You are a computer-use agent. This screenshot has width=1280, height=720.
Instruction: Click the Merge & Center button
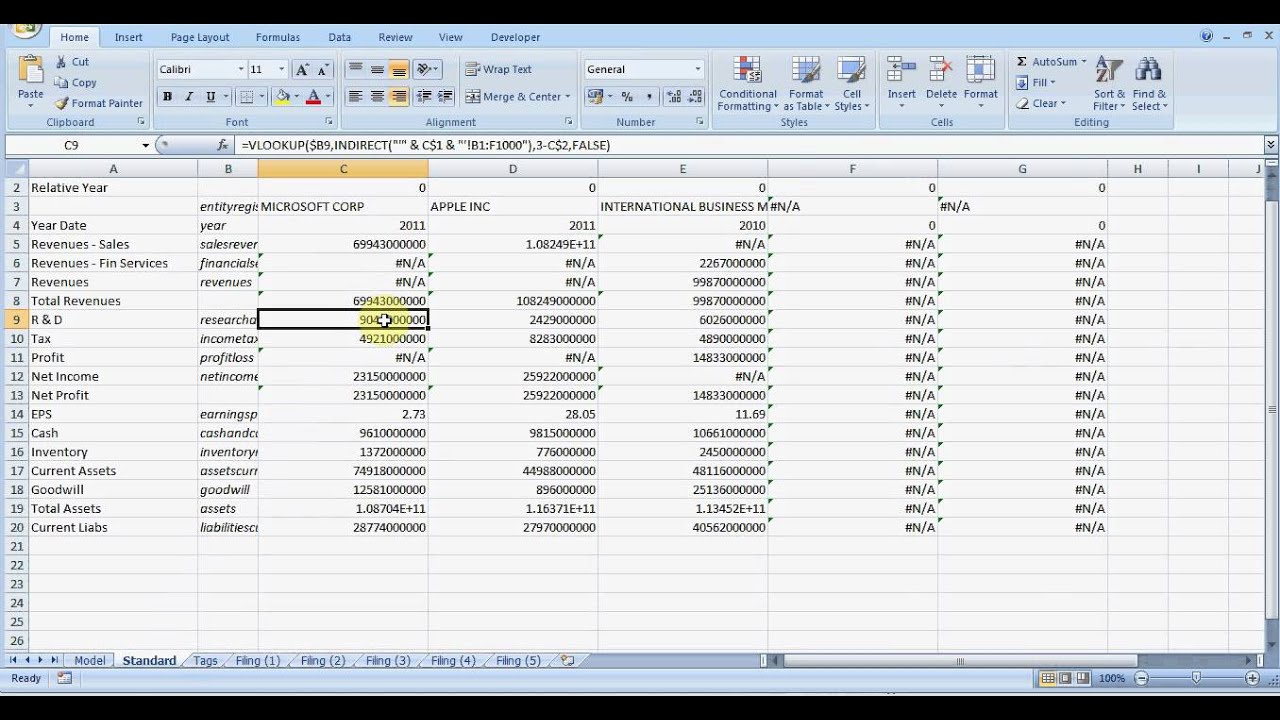pos(512,97)
